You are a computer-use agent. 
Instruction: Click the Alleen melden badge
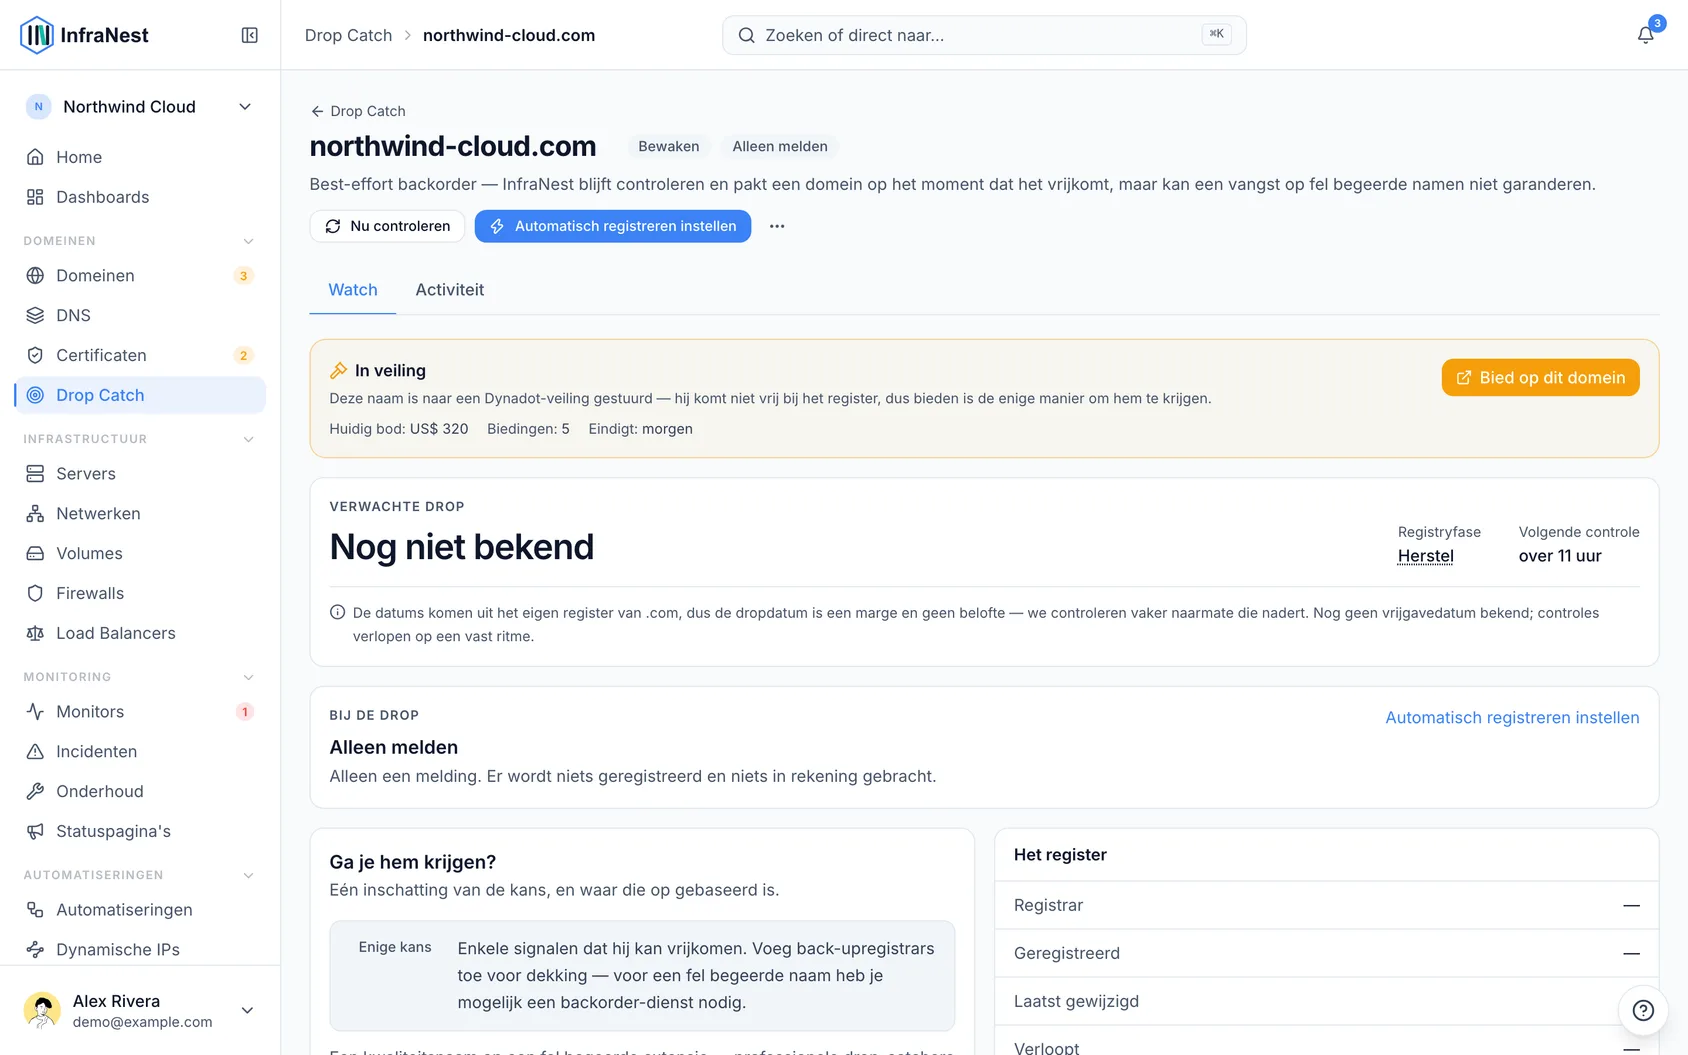(x=780, y=146)
